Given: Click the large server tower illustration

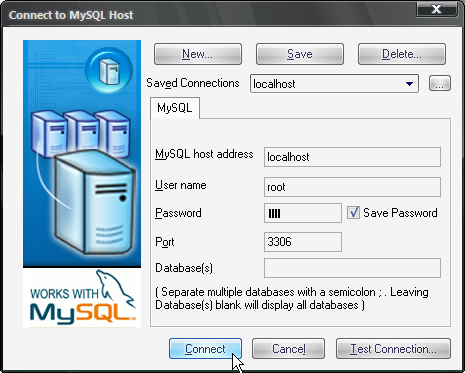Looking at the screenshot, I should pyautogui.click(x=94, y=203).
